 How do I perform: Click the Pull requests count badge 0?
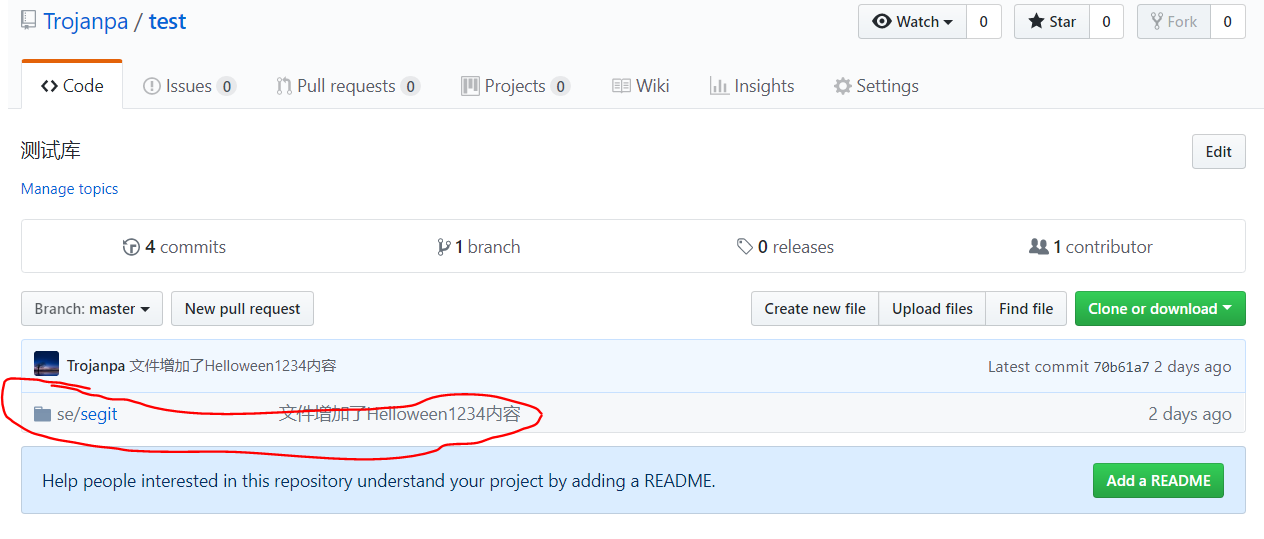tap(411, 86)
